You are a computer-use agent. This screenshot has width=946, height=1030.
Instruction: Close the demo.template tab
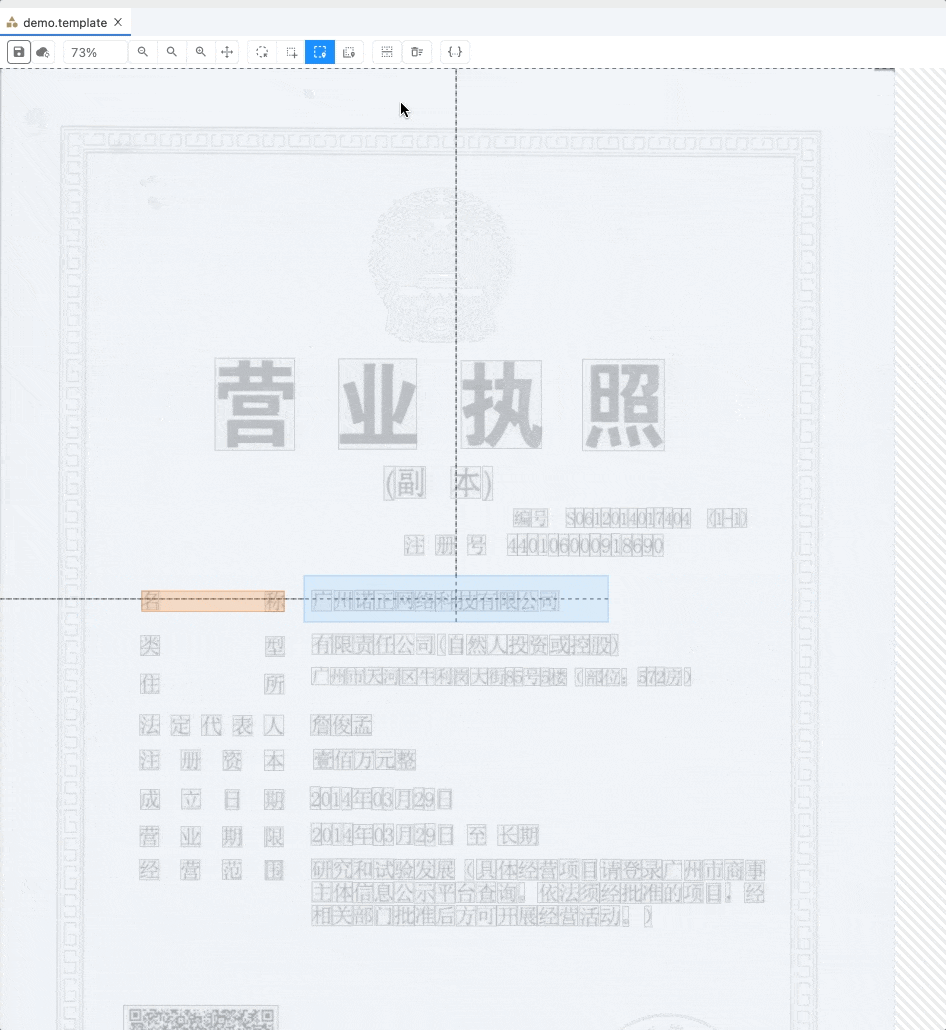click(x=118, y=22)
